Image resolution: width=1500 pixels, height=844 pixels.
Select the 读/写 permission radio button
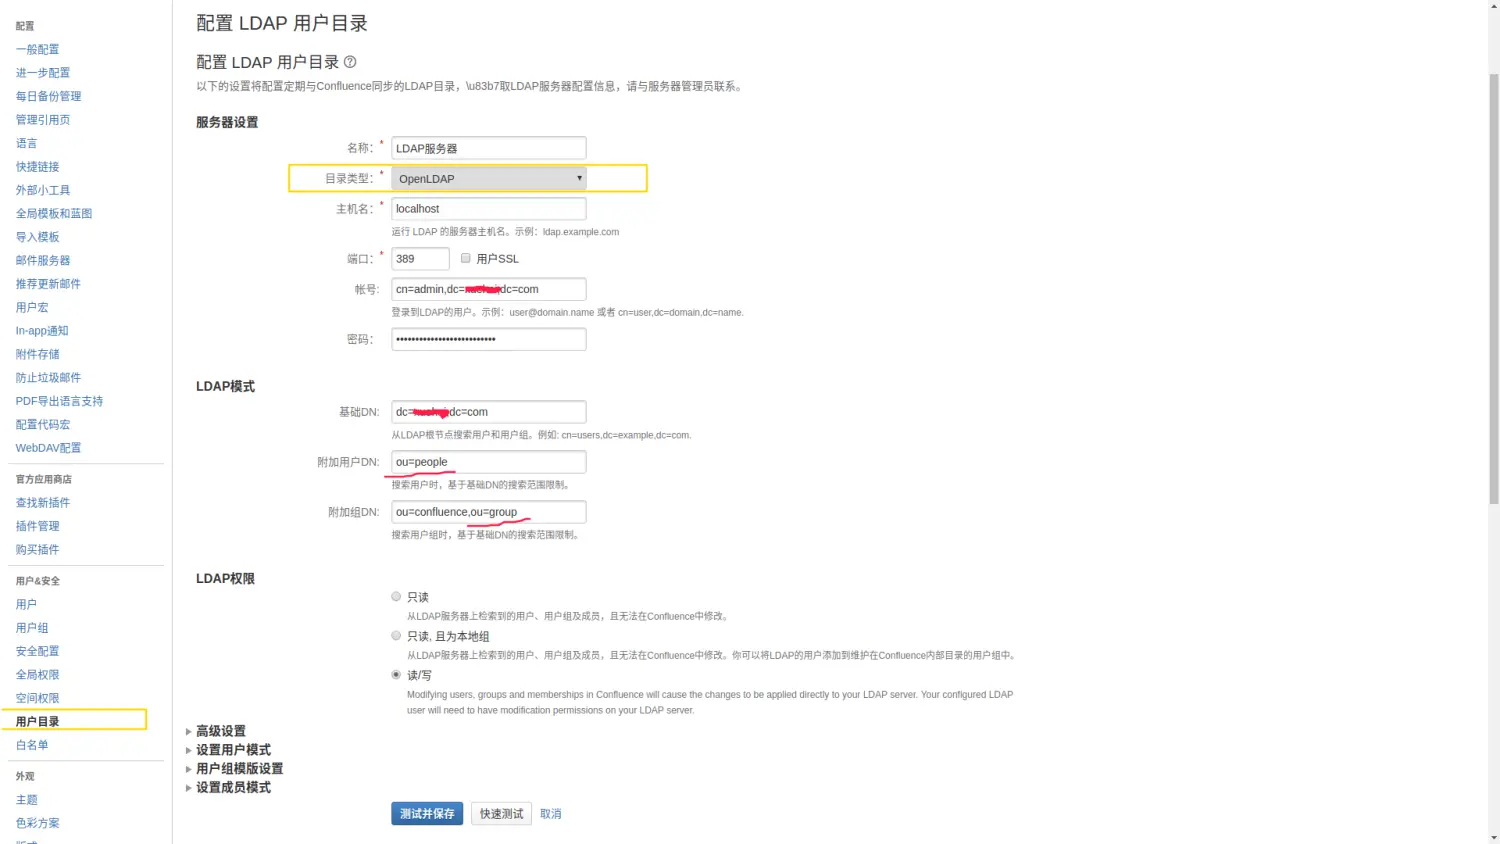tap(396, 674)
